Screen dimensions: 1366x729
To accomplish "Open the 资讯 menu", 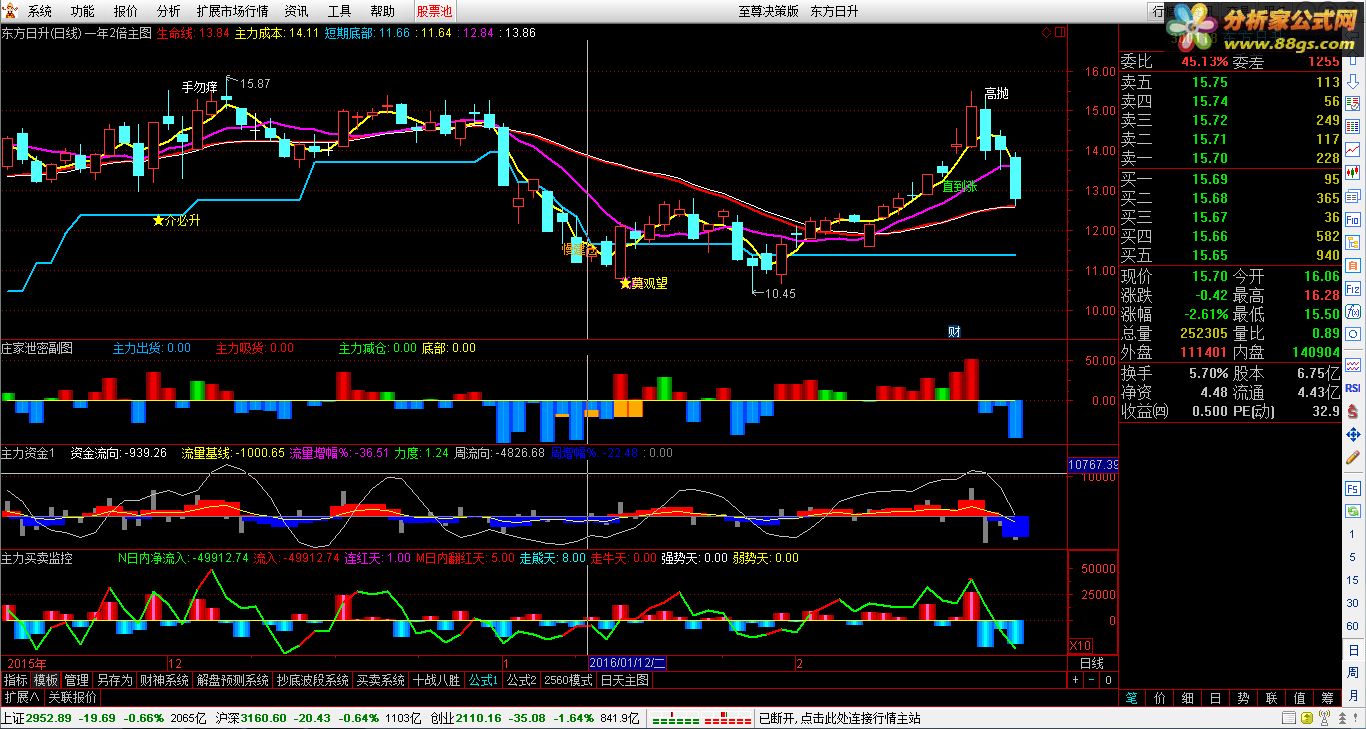I will [296, 11].
